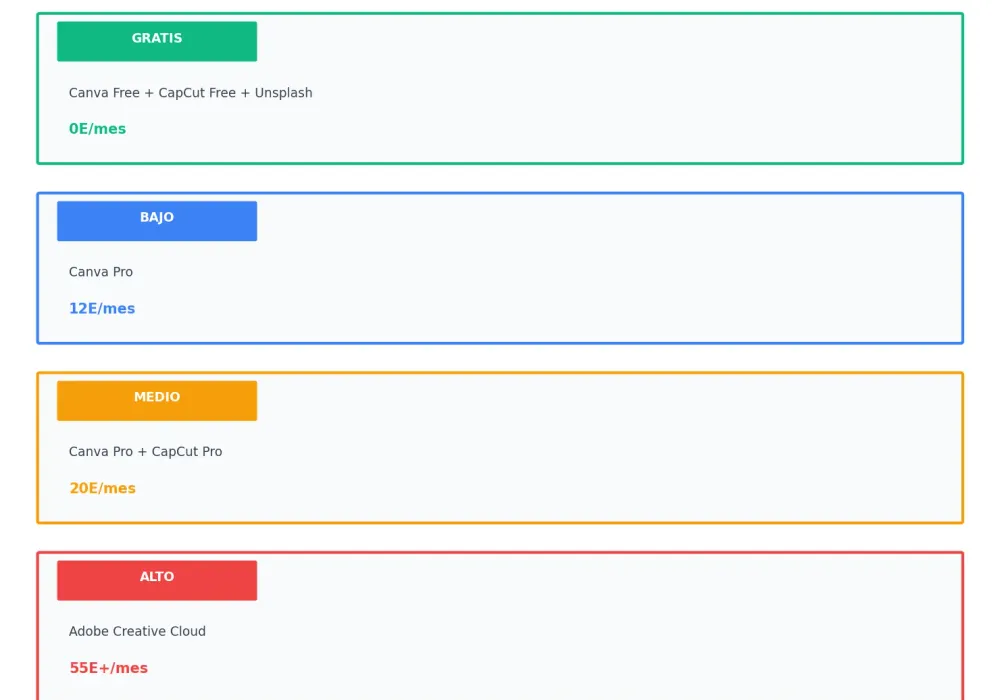This screenshot has height=700, width=1000.
Task: Click the red ALTO badge
Action: [x=157, y=581]
